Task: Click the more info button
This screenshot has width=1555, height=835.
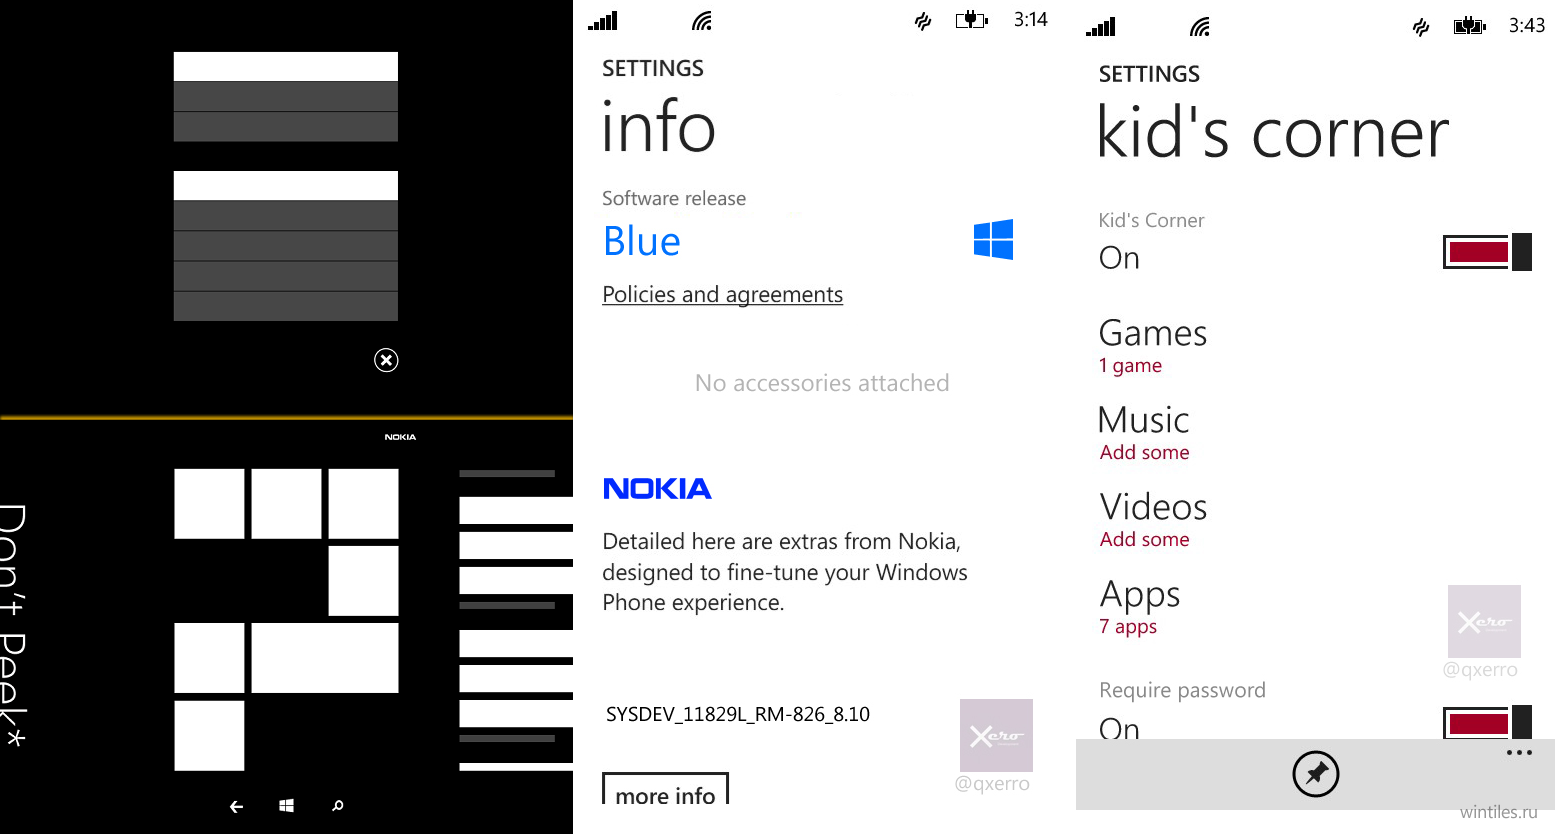Action: click(x=665, y=789)
